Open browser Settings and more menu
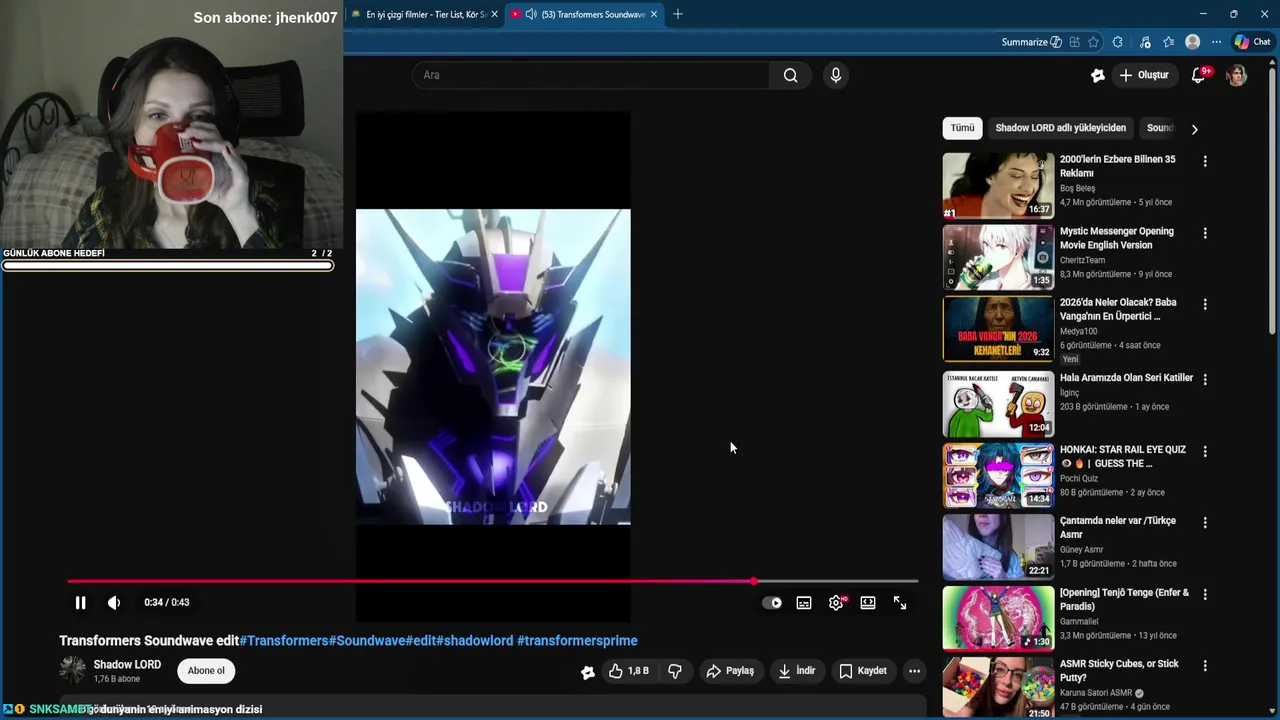1280x720 pixels. (x=1216, y=42)
